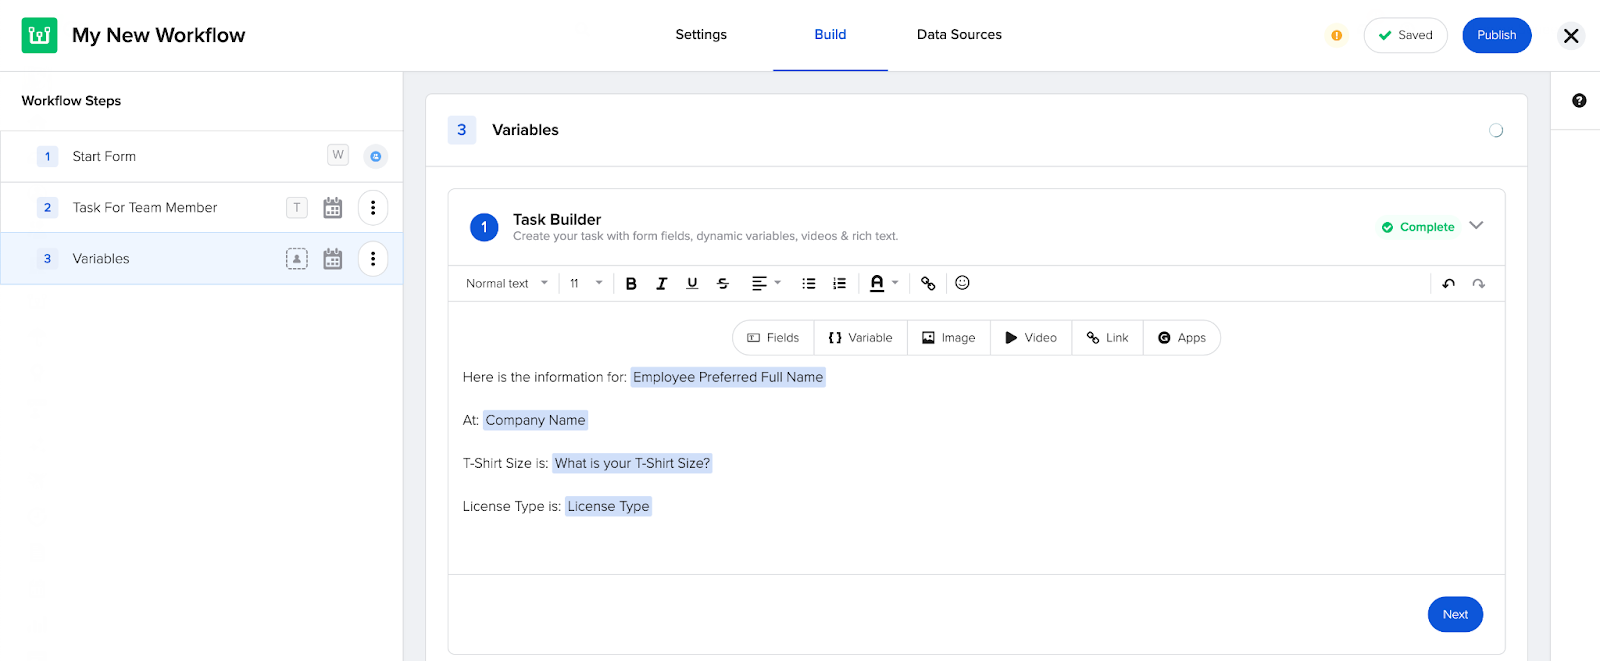The height and width of the screenshot is (661, 1600).
Task: Click the Next button
Action: [x=1454, y=614]
